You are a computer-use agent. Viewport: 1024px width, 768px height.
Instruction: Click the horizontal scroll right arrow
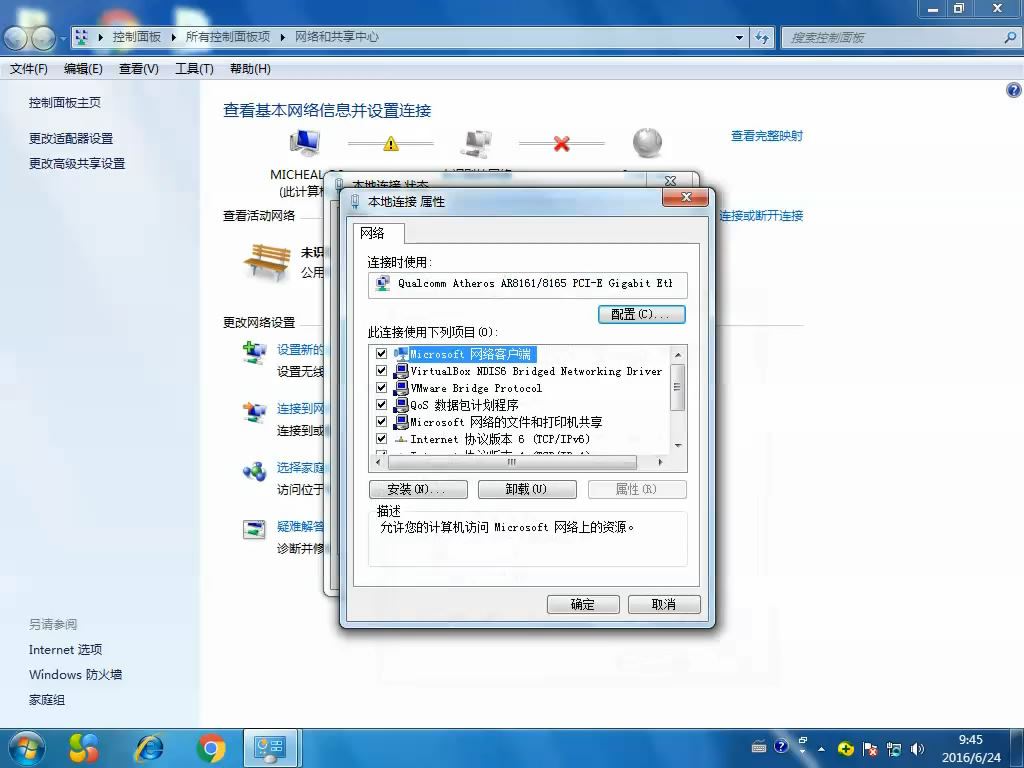pos(660,462)
